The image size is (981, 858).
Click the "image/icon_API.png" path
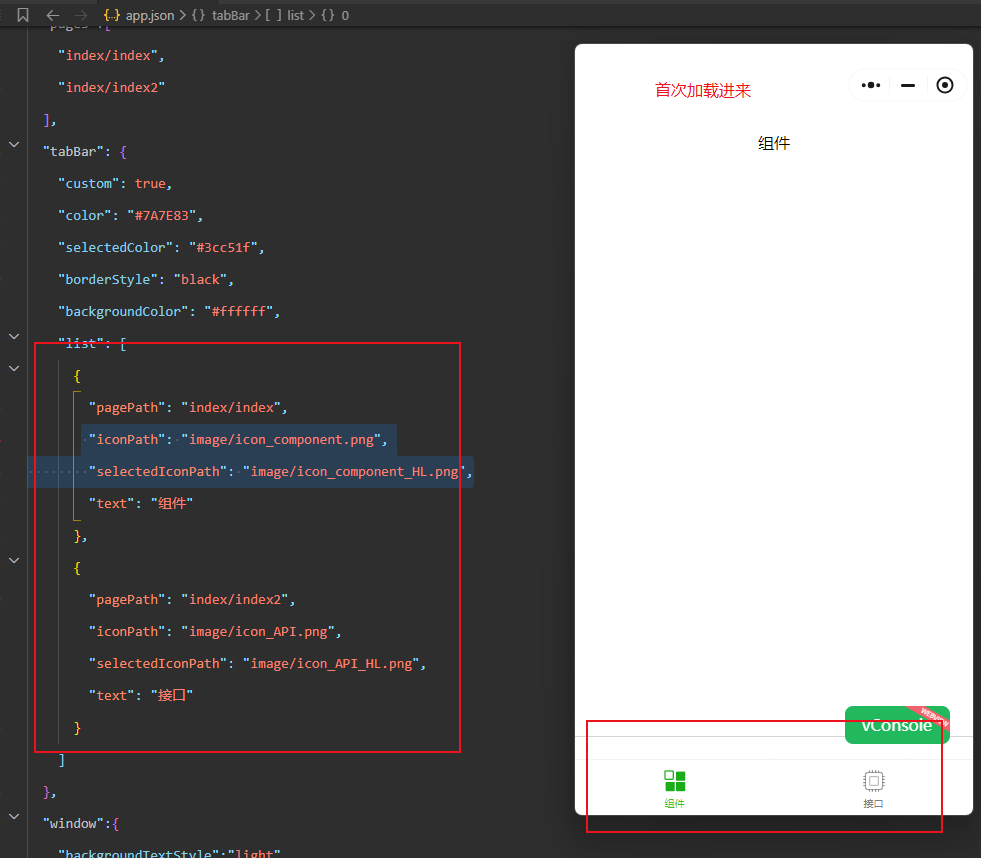[x=258, y=631]
